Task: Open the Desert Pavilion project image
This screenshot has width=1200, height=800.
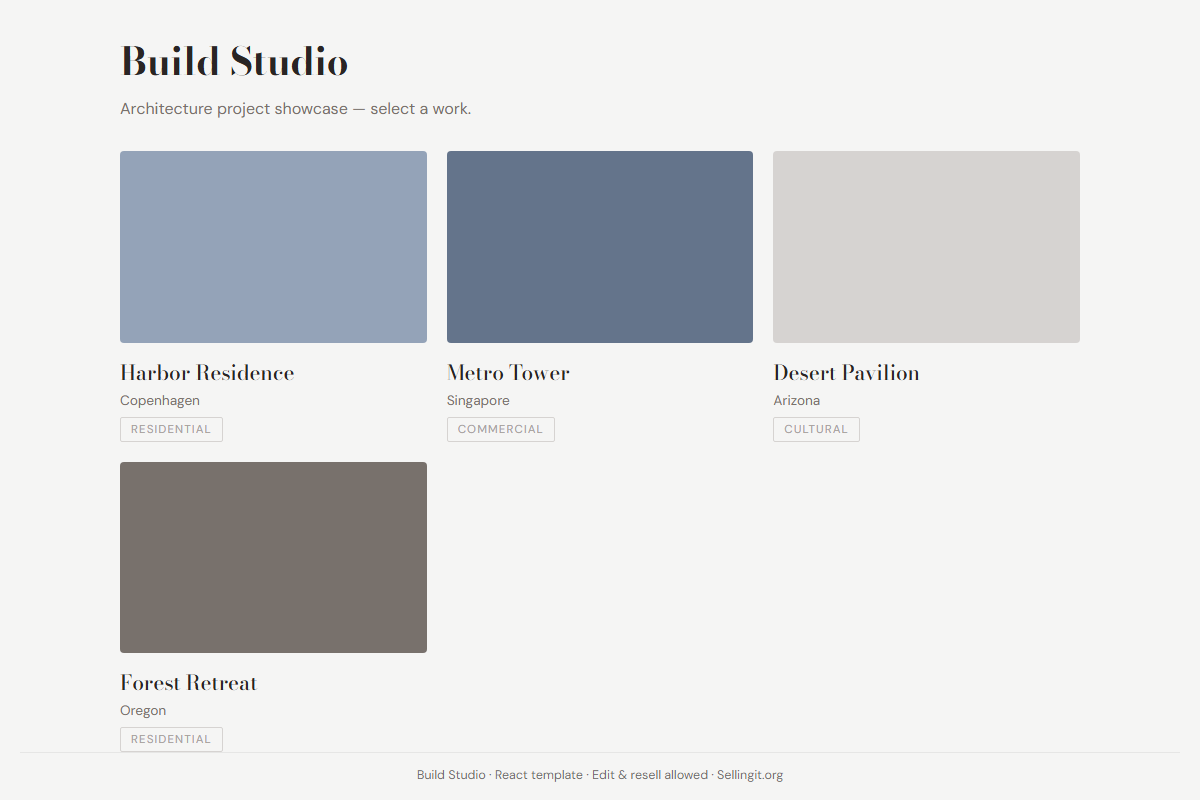Action: pyautogui.click(x=926, y=247)
